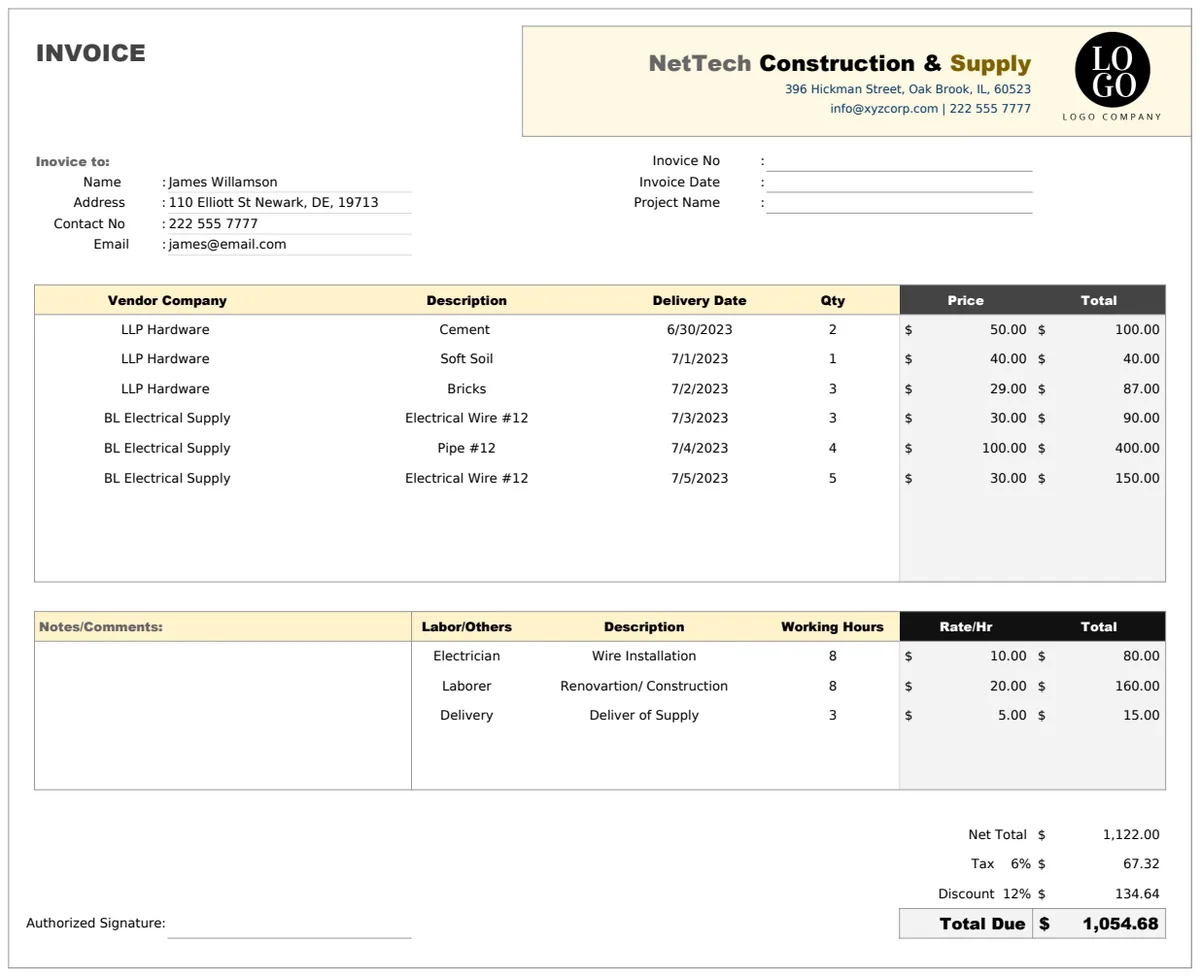Click the james@email.com email value
Image resolution: width=1200 pixels, height=977 pixels.
point(228,244)
